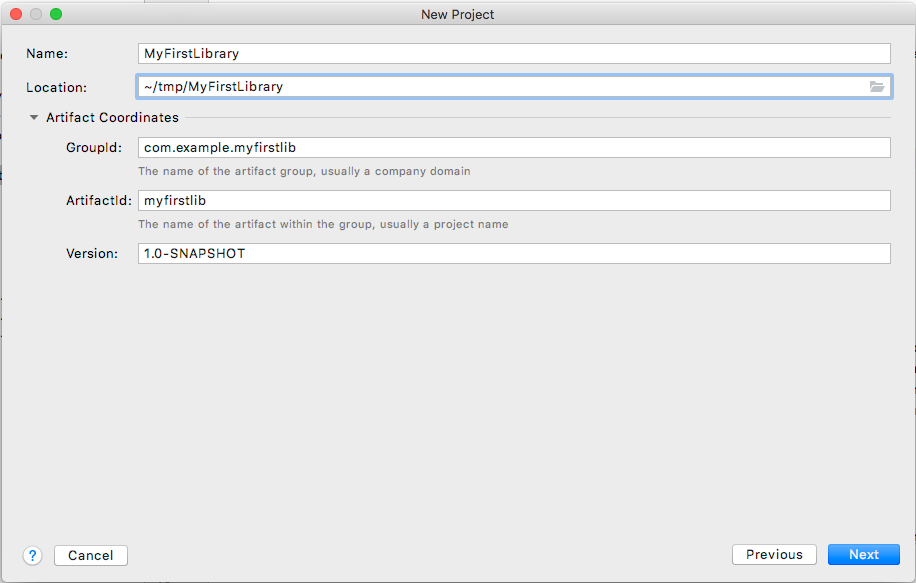
Task: Click the New Project dialog title bar
Action: 457,14
